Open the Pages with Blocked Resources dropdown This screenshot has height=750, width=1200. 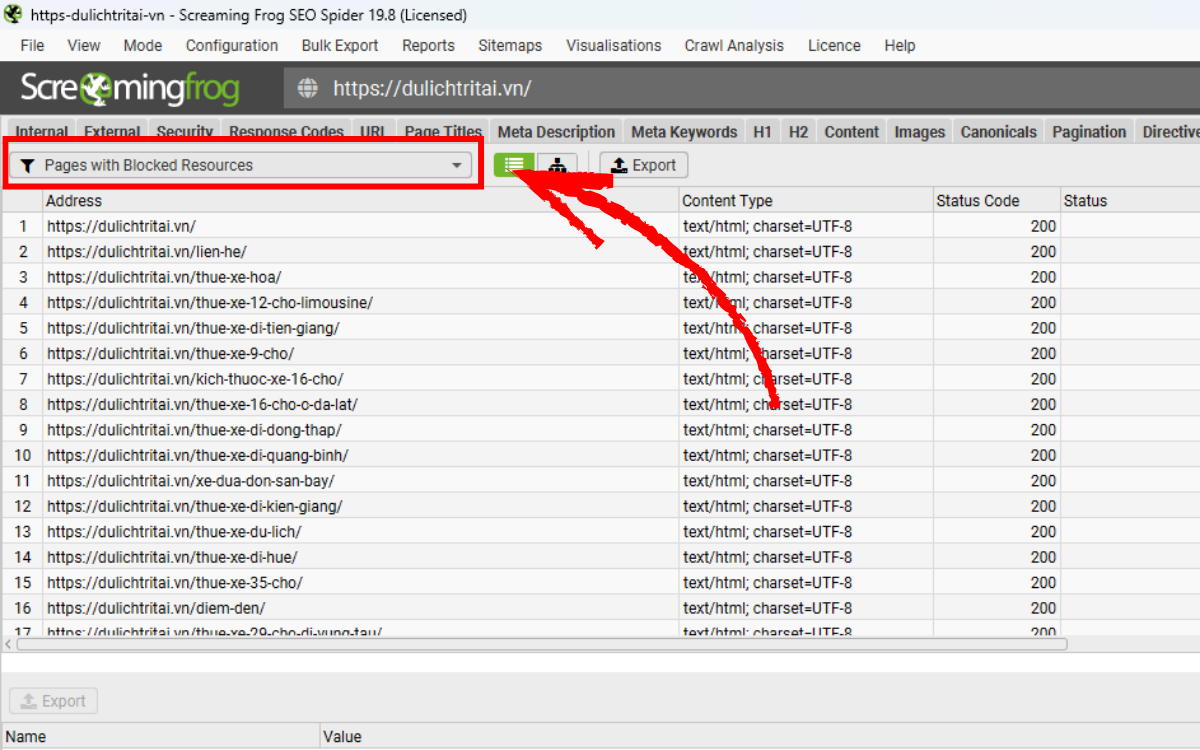click(x=241, y=165)
